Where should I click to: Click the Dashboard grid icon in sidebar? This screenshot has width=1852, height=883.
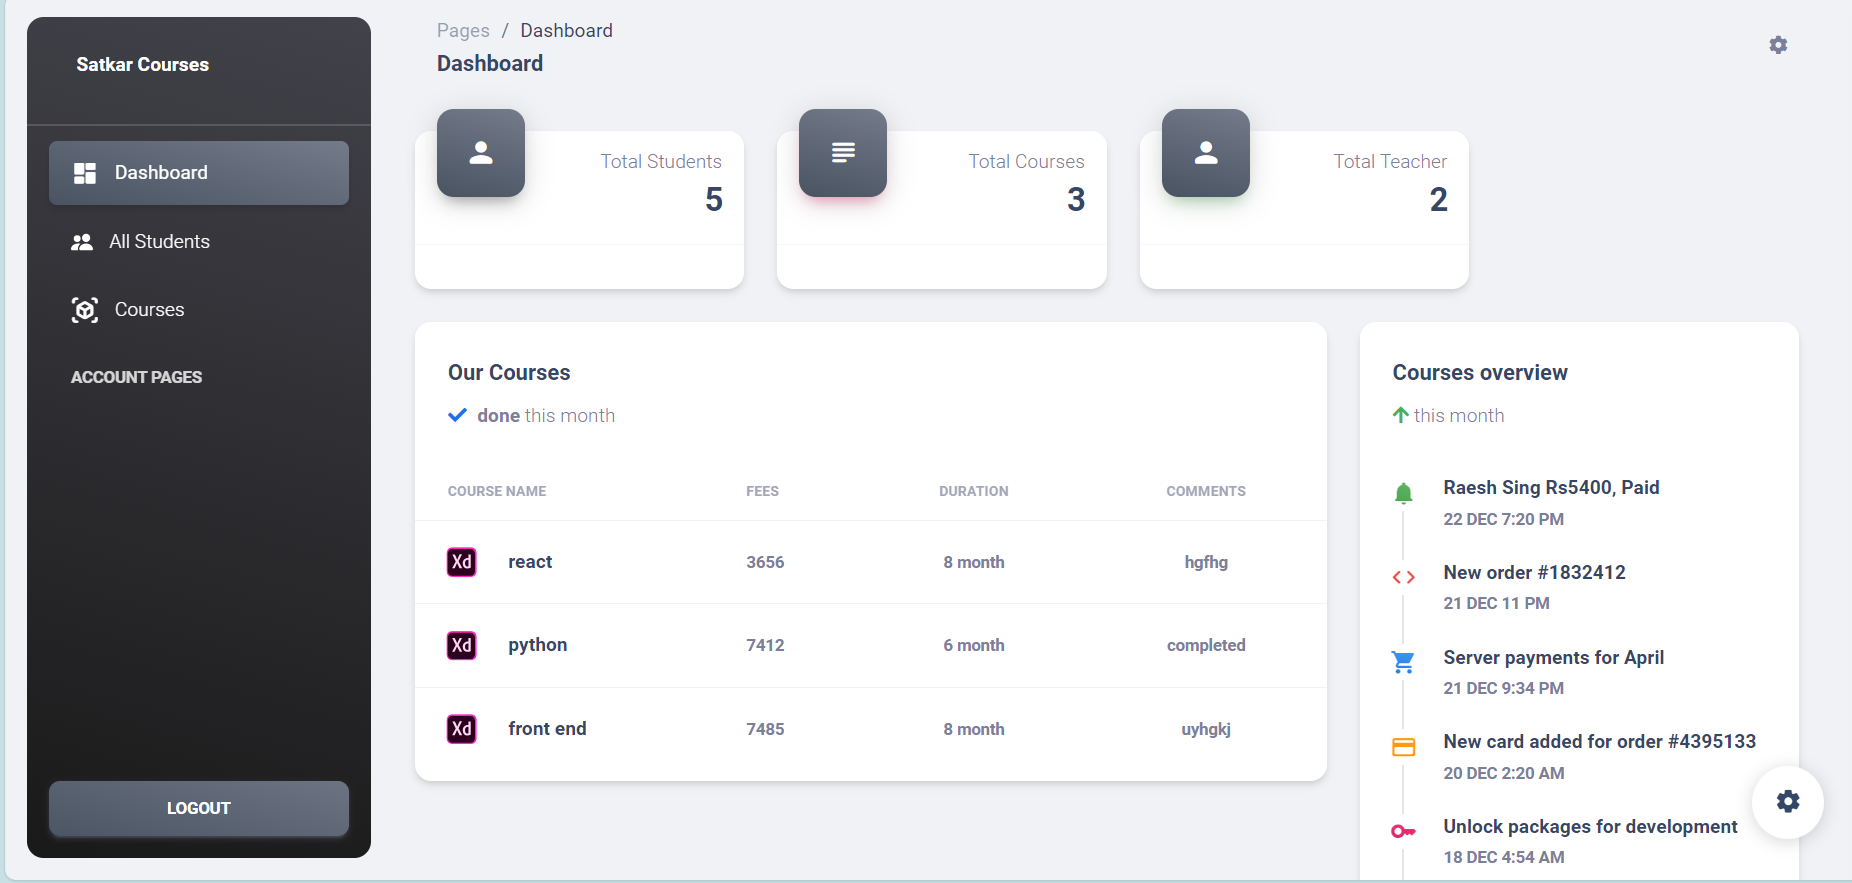pos(85,173)
